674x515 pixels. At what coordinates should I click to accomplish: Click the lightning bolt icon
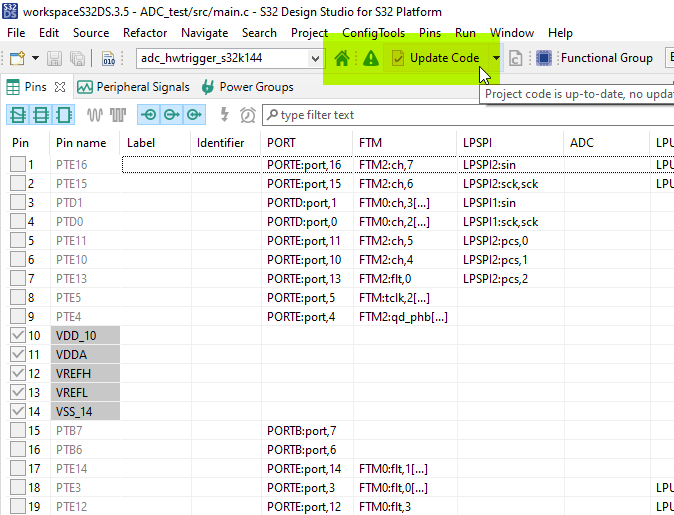pyautogui.click(x=224, y=115)
